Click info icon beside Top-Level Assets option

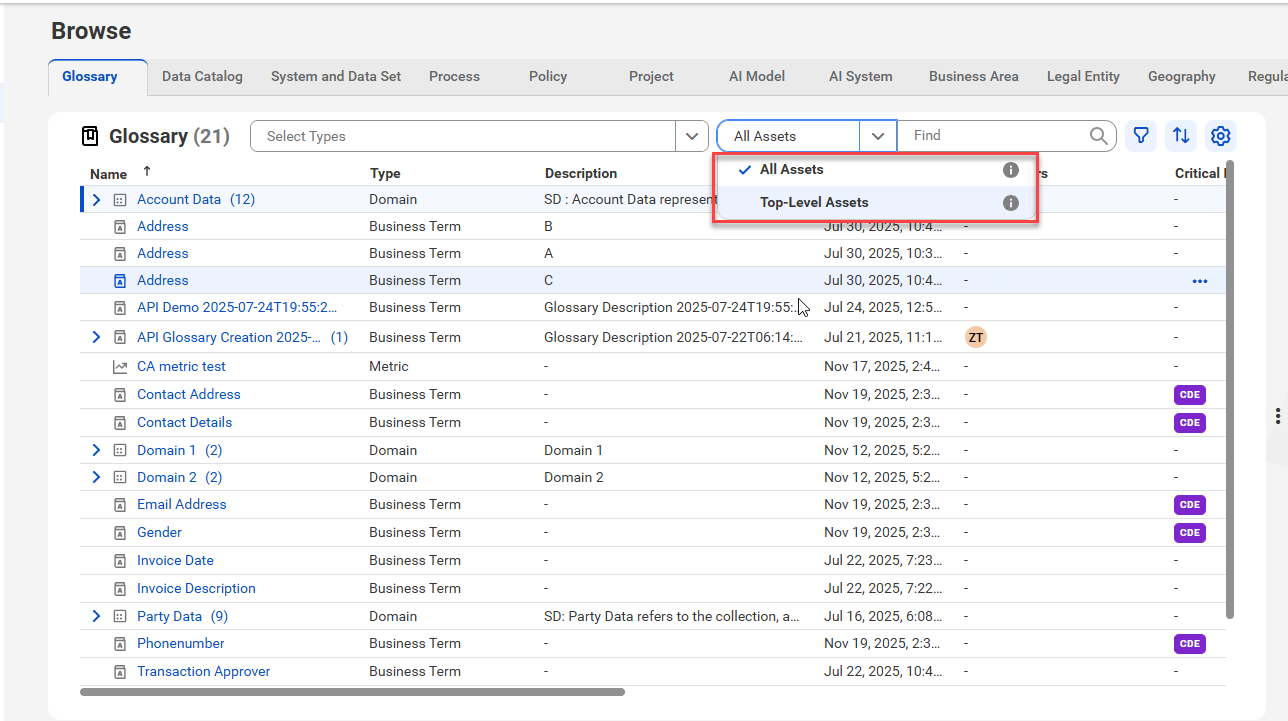[x=1010, y=203]
